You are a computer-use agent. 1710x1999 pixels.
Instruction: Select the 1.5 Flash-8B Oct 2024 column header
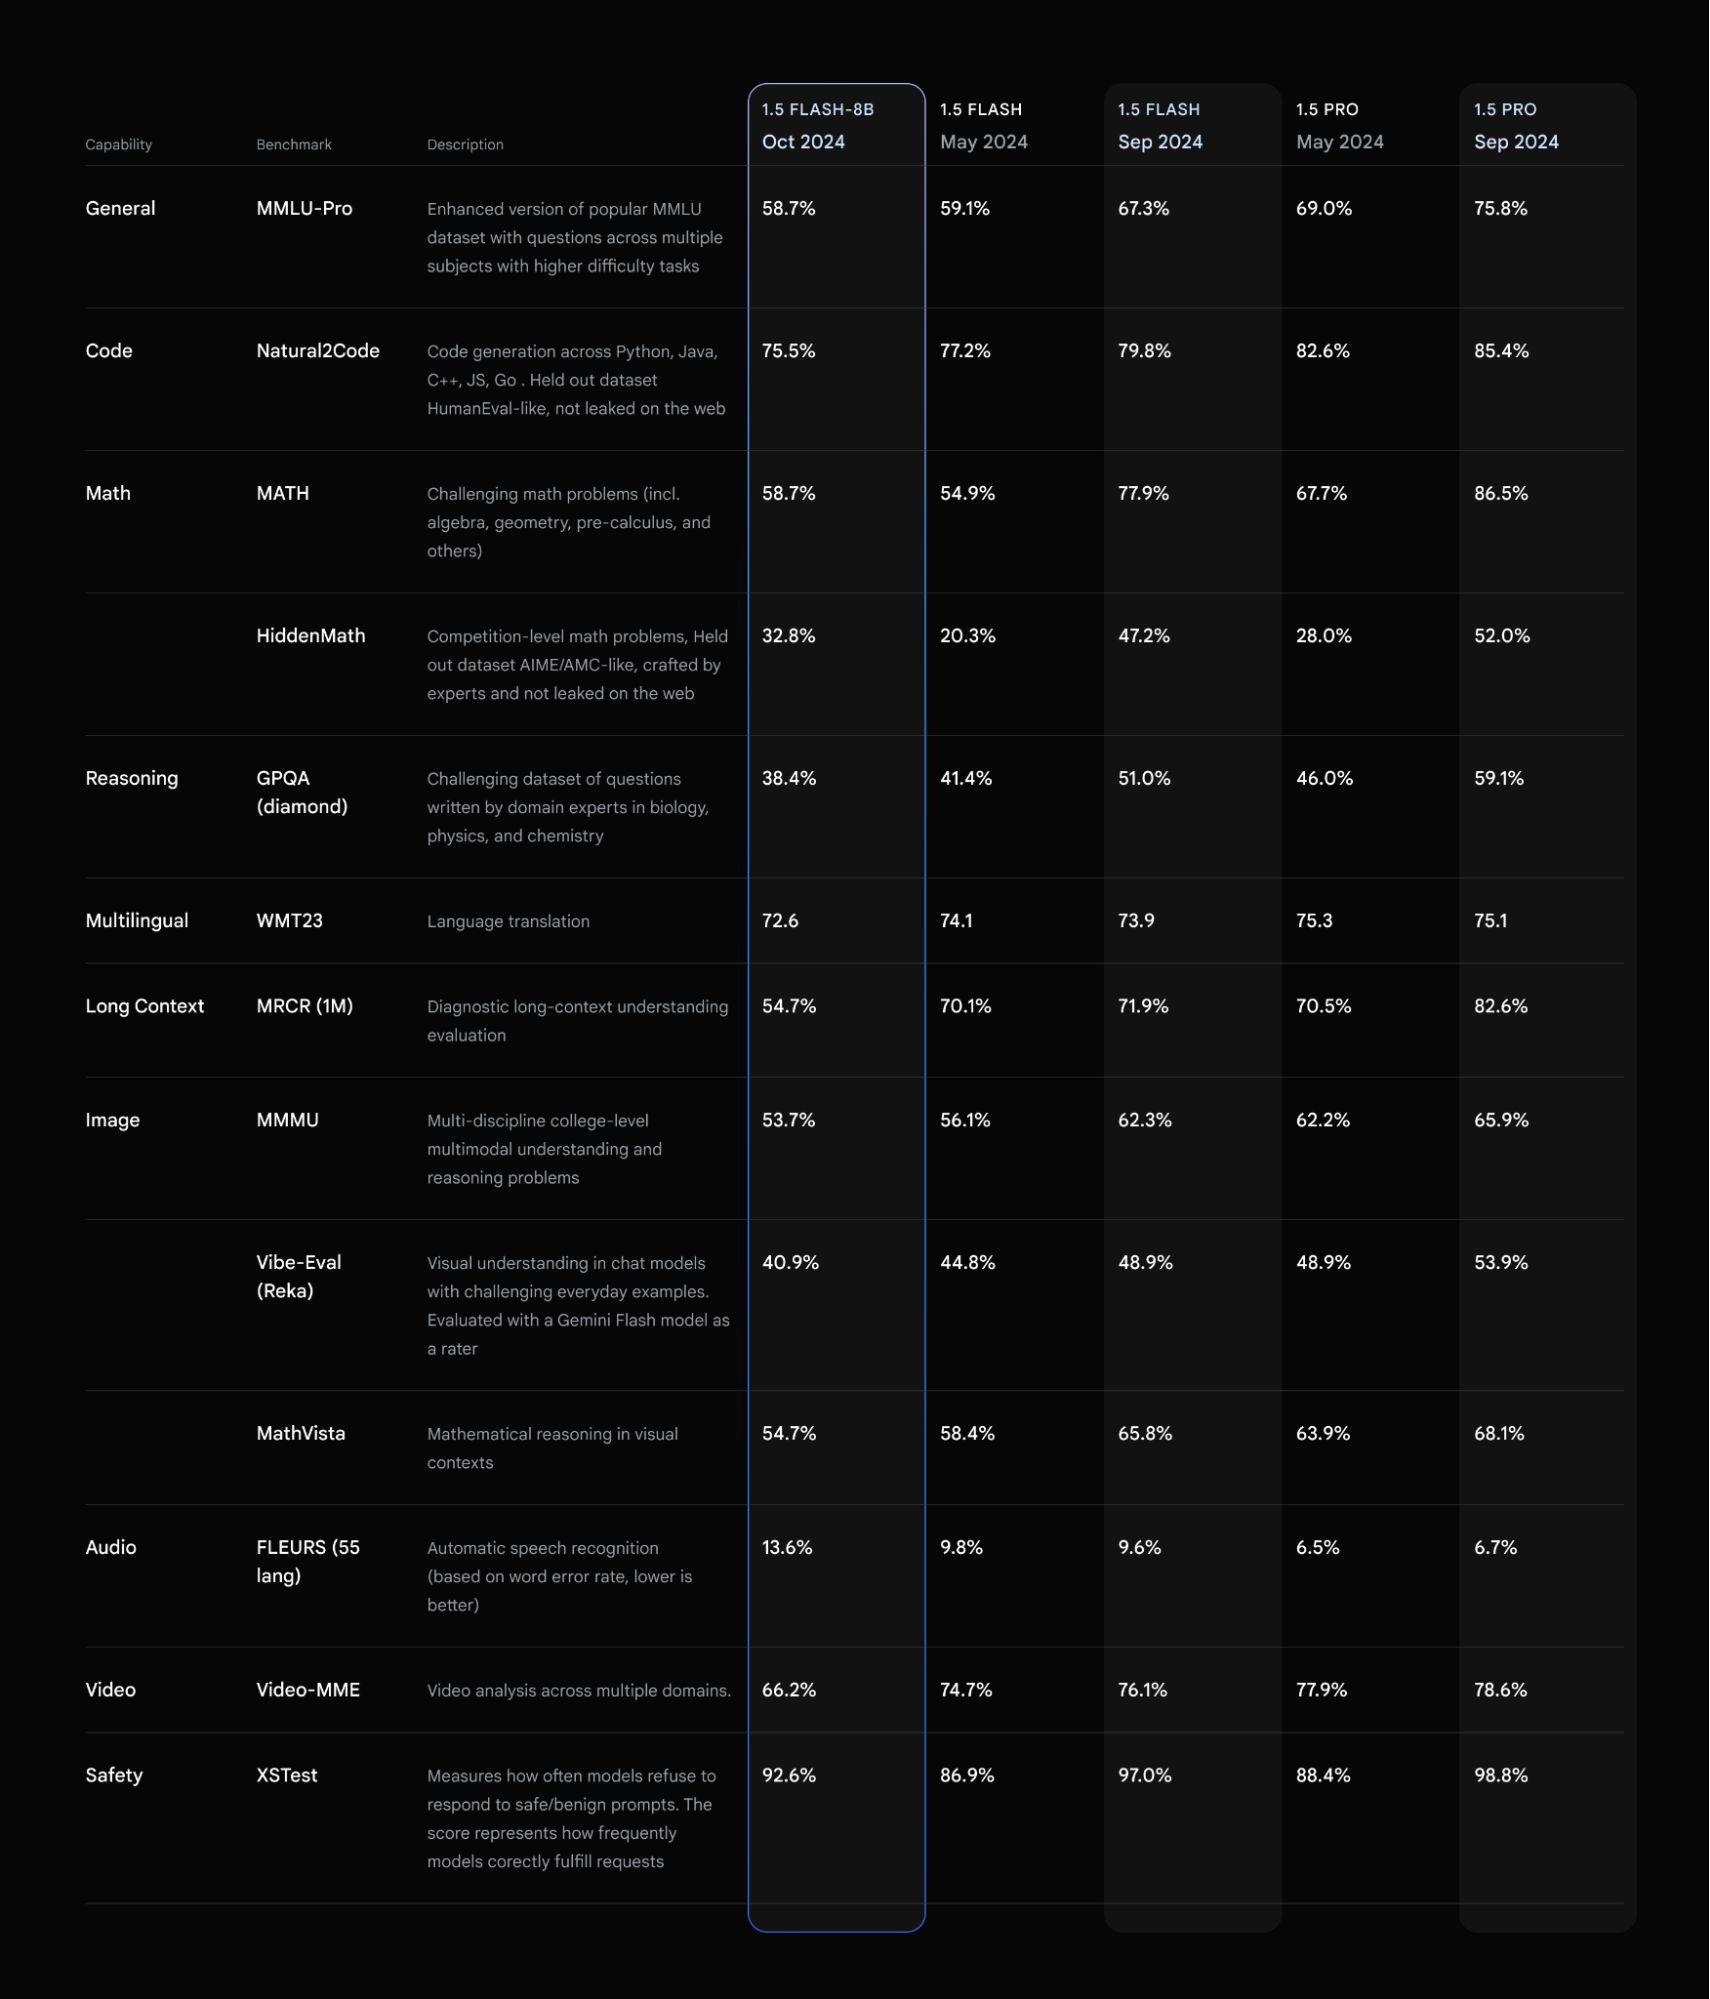click(817, 126)
